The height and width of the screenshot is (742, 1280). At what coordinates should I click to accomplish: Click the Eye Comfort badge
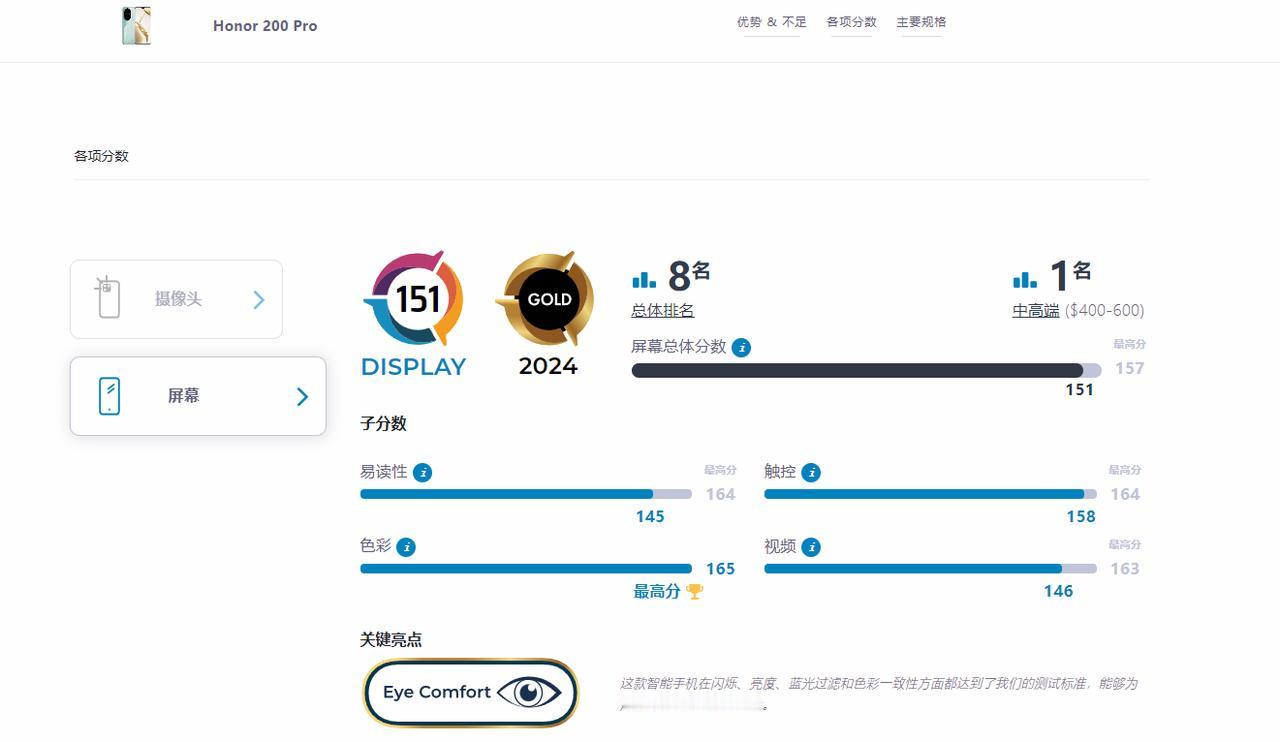(x=471, y=692)
